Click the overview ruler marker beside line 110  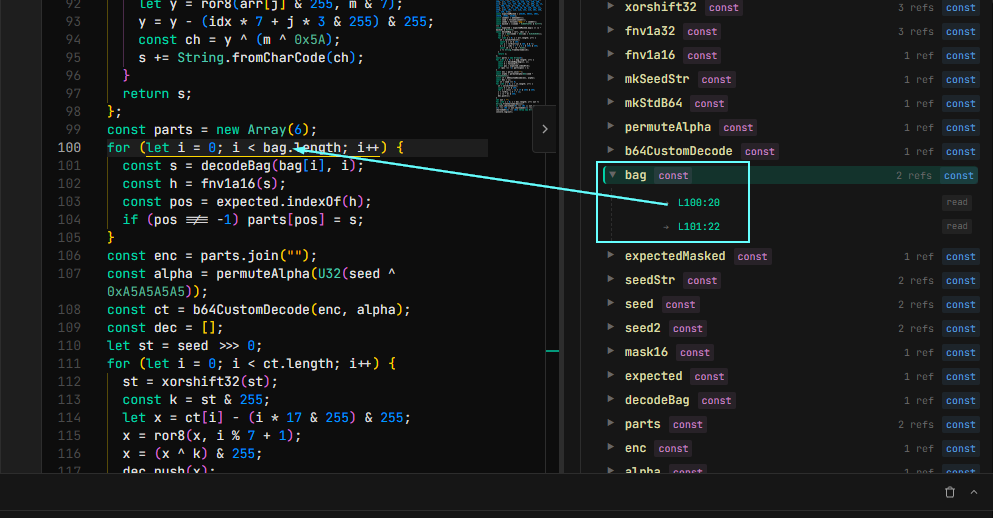(552, 350)
